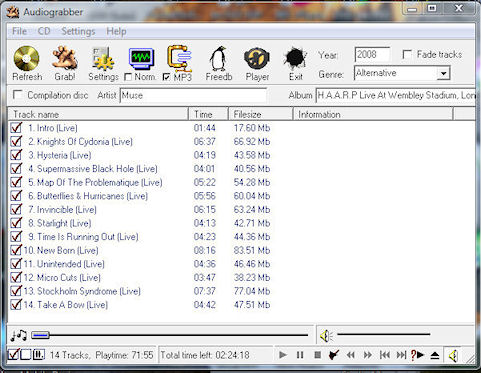Click the Artist input field containing Muse
Image resolution: width=481 pixels, height=373 pixels.
click(x=193, y=95)
